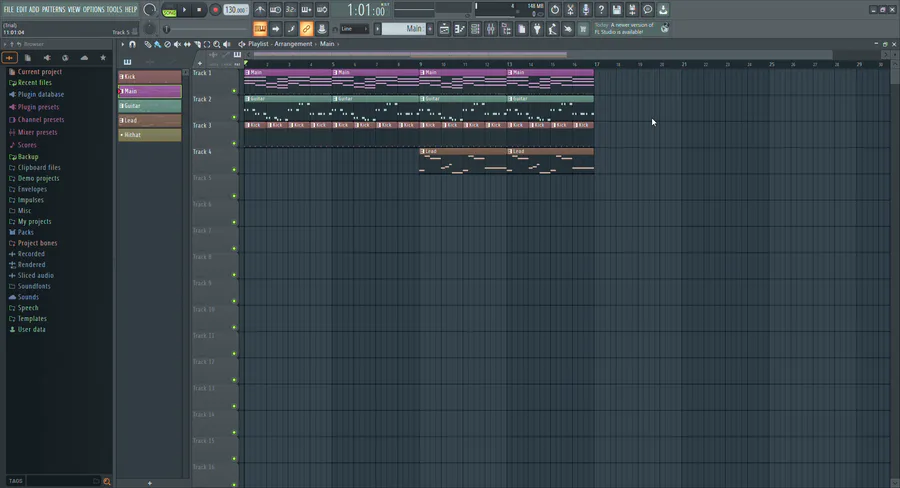Open the Mixer view icon
Image resolution: width=900 pixels, height=488 pixels.
pos(491,29)
